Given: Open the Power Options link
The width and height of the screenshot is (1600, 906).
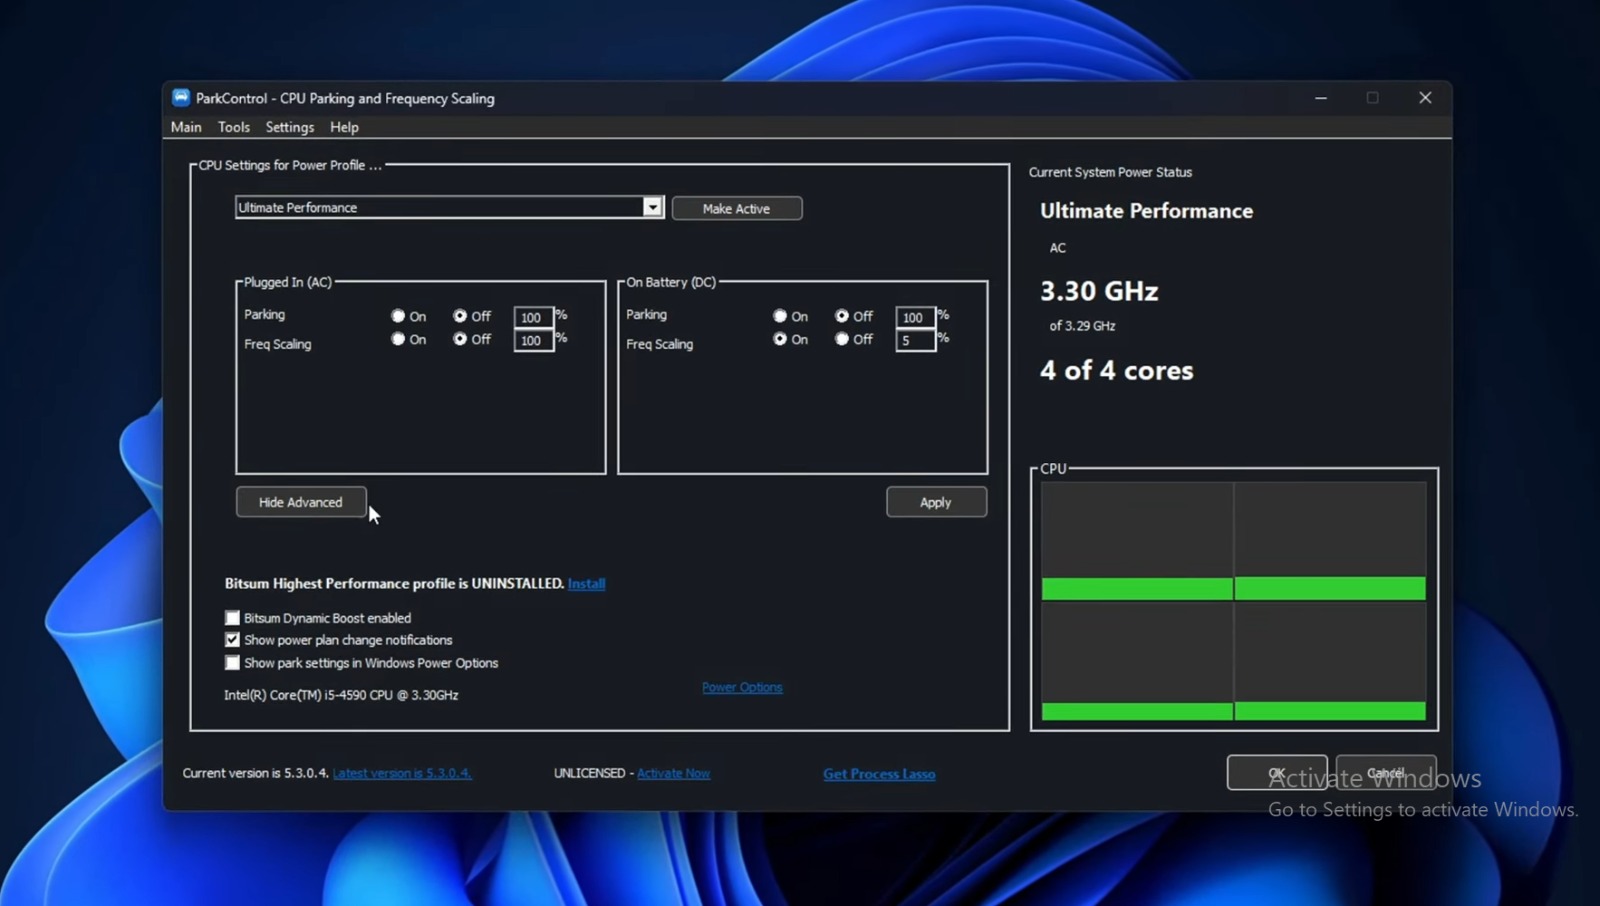Looking at the screenshot, I should point(742,687).
